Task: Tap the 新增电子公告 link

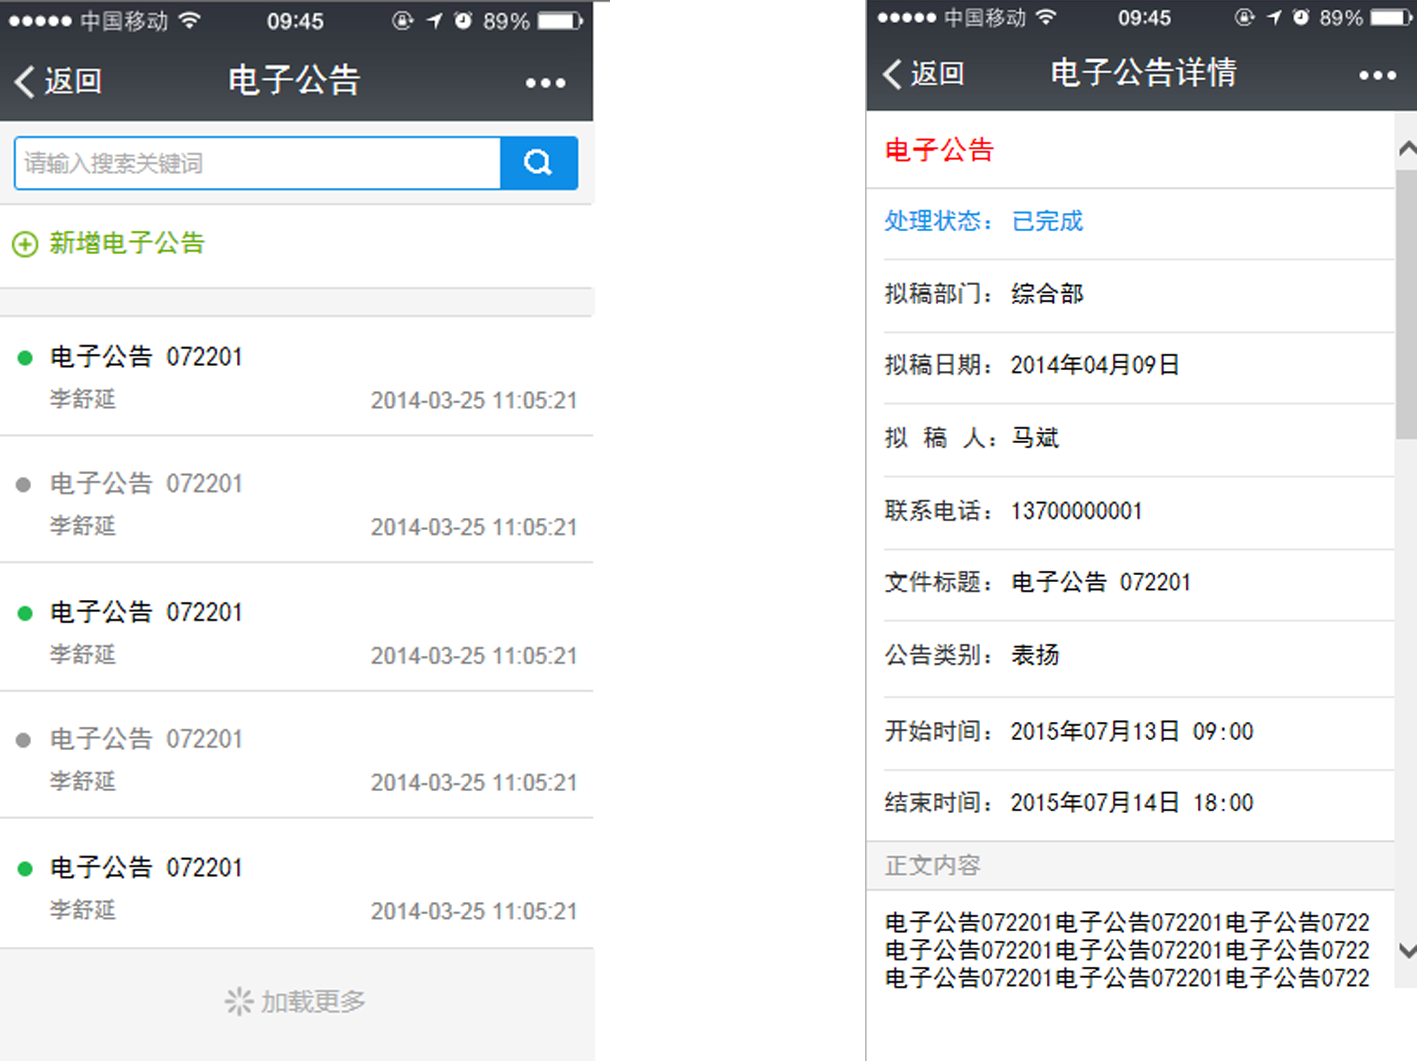Action: tap(127, 243)
